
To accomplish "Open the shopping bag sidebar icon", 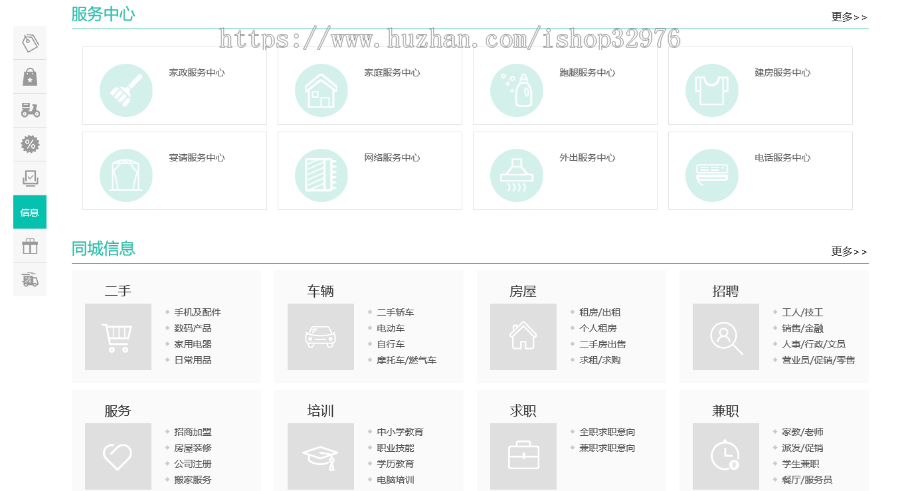I will coord(30,77).
